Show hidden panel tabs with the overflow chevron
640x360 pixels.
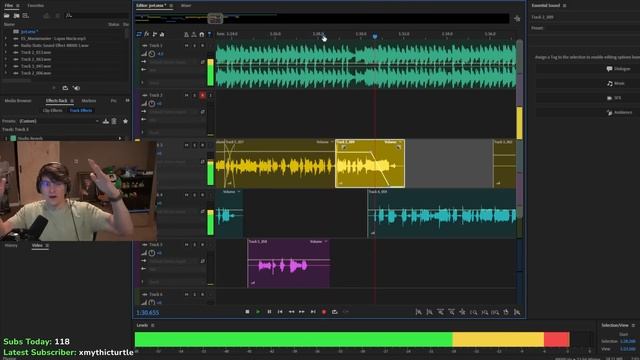pyautogui.click(x=127, y=100)
